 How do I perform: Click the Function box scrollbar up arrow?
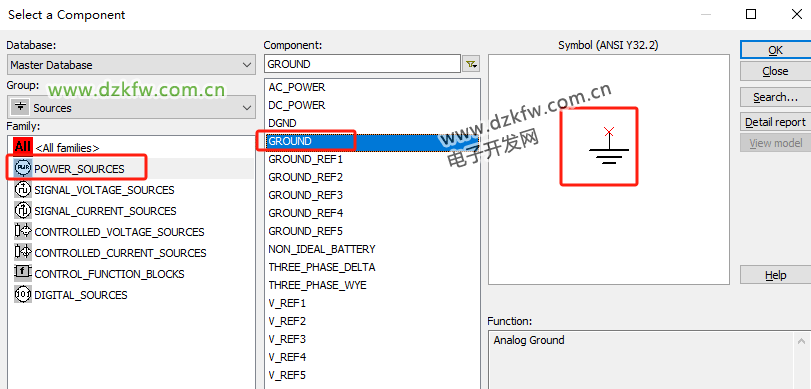coord(801,341)
